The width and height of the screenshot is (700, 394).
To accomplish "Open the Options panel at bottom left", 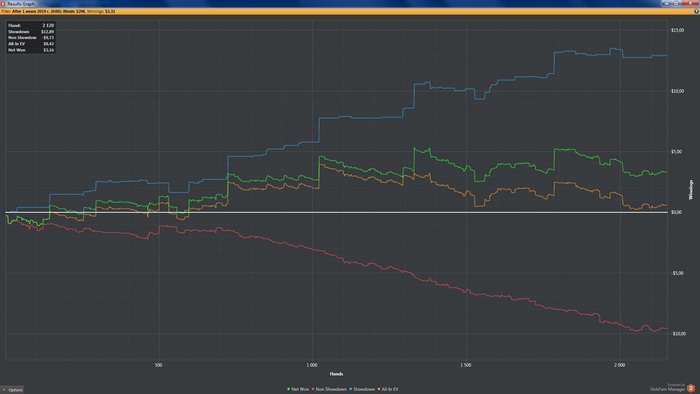I will 12,390.
